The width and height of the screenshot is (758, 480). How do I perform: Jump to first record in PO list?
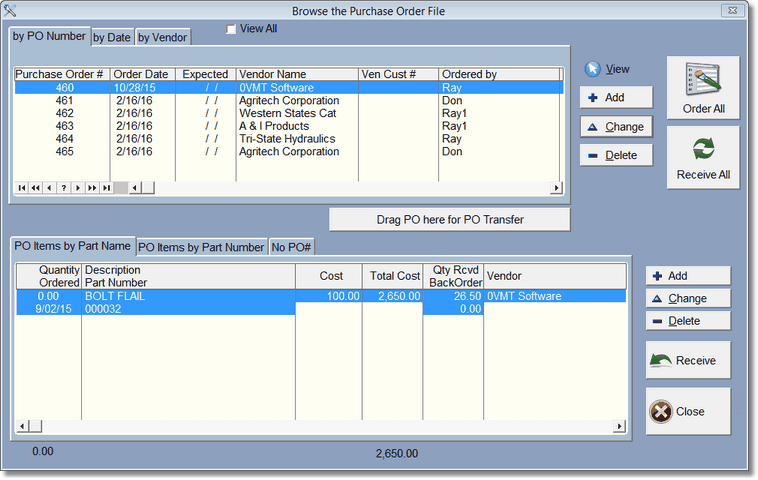pos(22,188)
